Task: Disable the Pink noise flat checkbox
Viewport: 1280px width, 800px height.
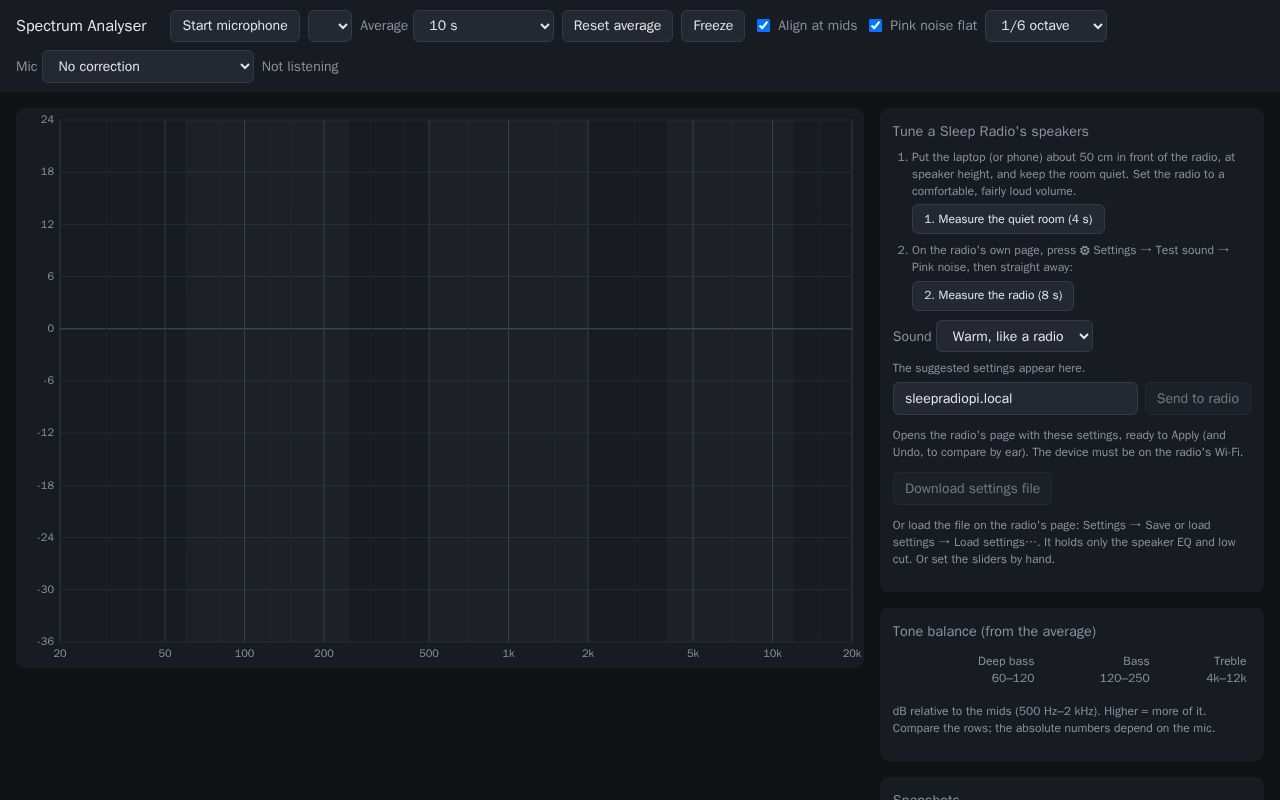Action: click(876, 26)
